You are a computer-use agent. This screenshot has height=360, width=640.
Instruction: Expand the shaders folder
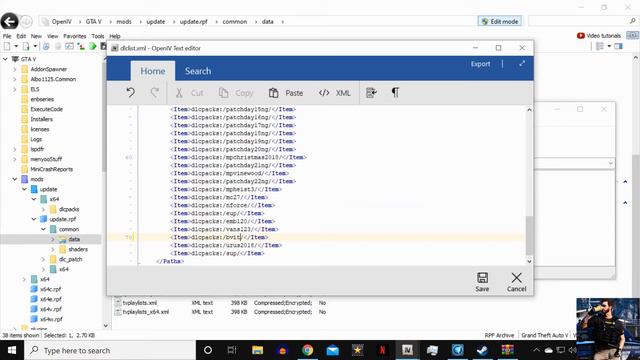(53, 249)
